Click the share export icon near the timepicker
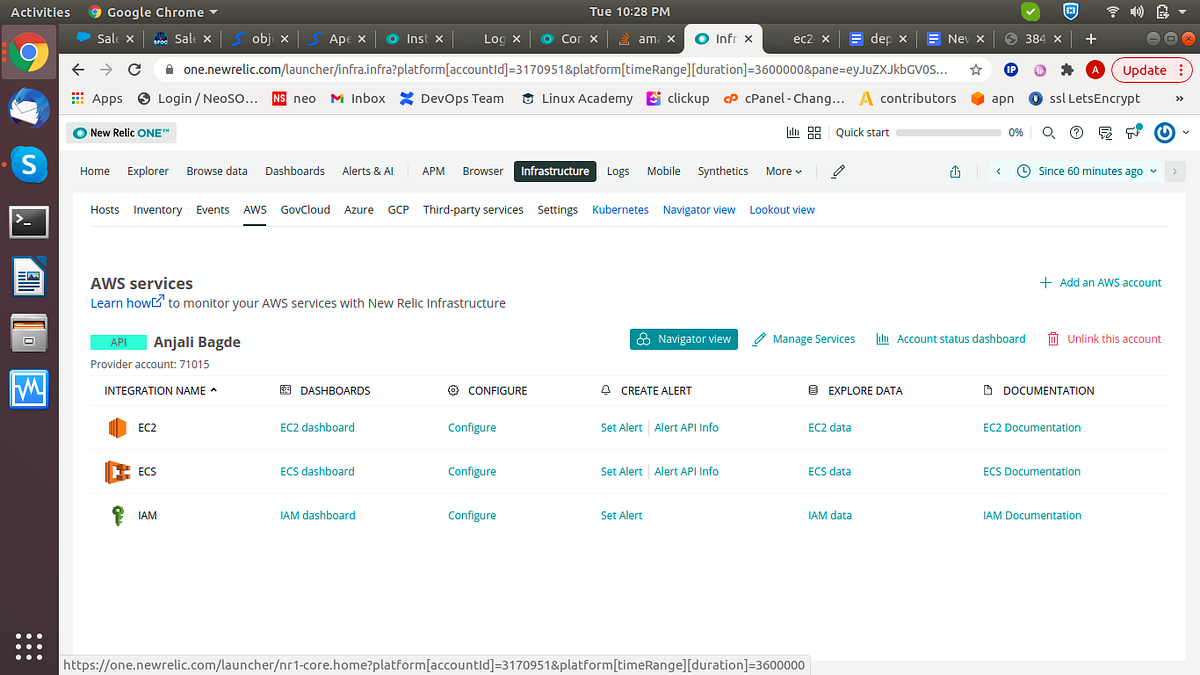Viewport: 1200px width, 675px height. [x=954, y=171]
